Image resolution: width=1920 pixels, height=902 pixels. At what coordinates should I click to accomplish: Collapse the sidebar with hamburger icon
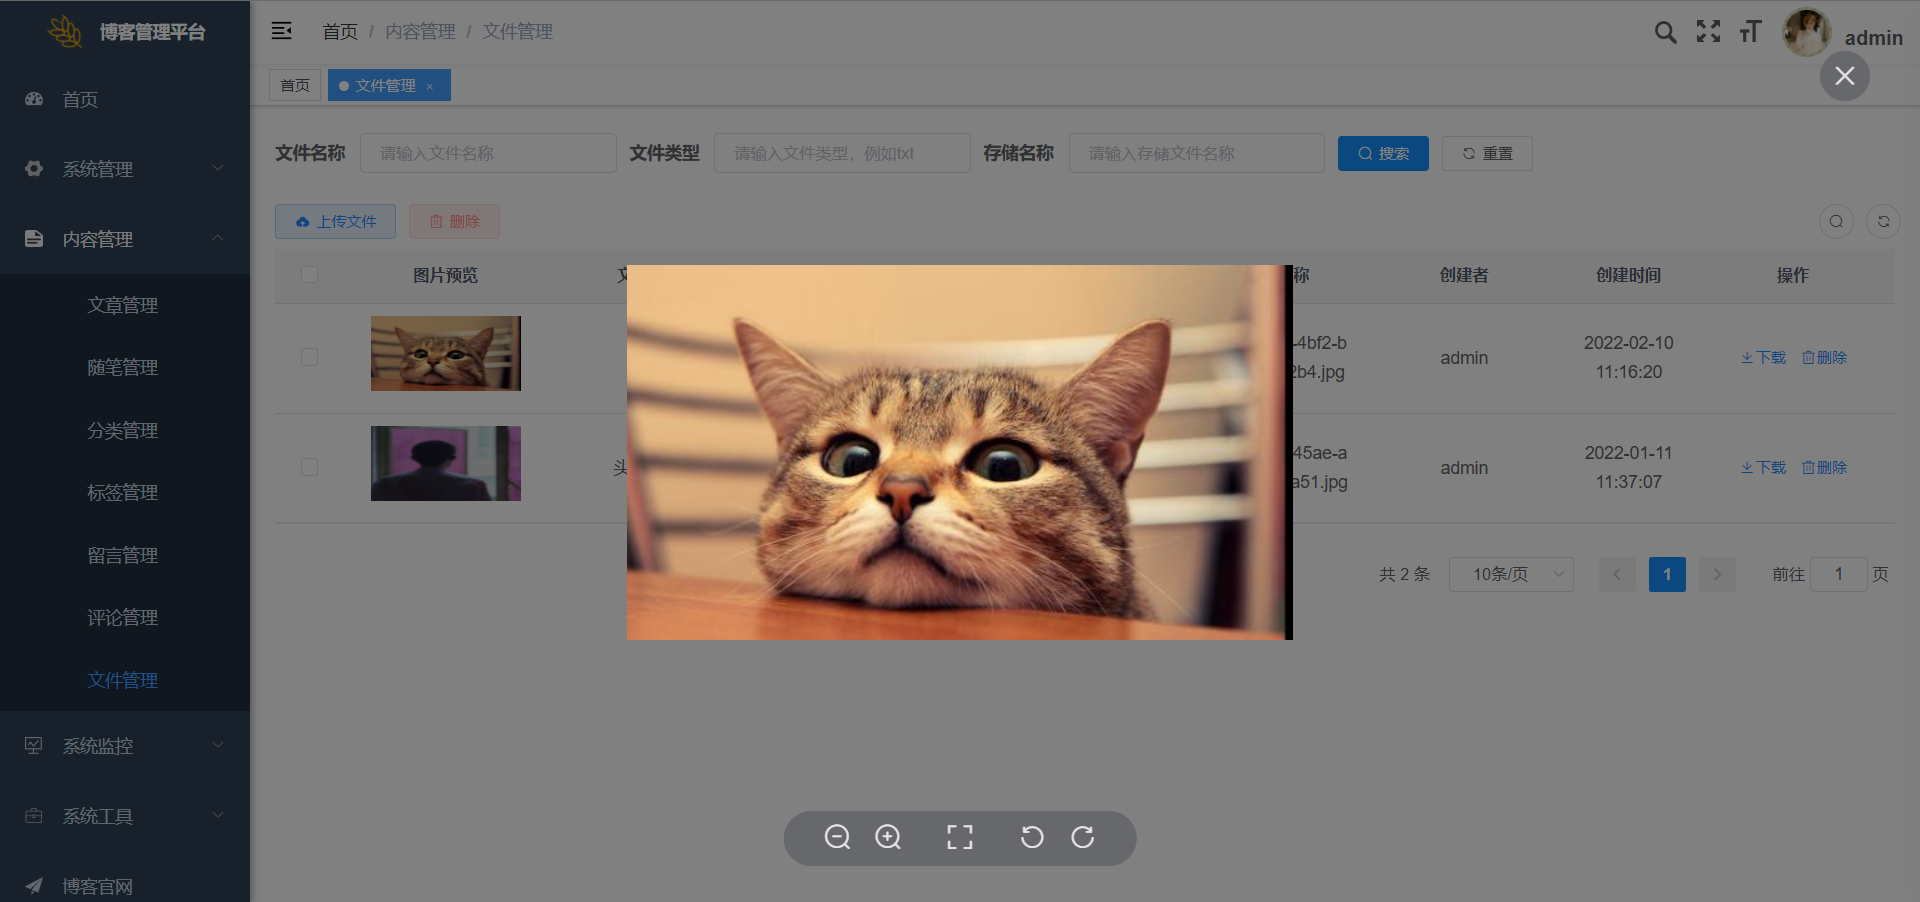(x=282, y=31)
